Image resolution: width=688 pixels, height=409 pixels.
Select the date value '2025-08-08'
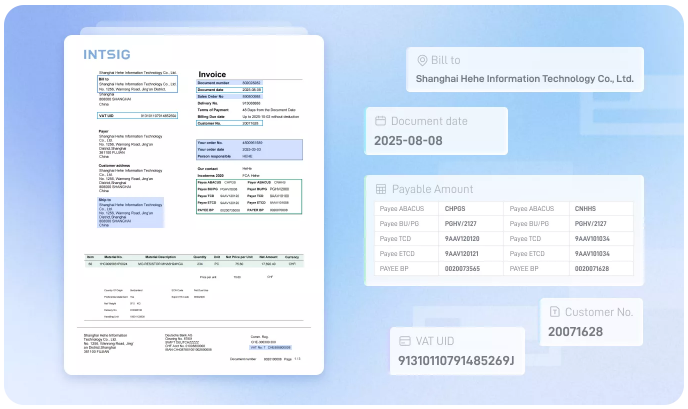(x=408, y=141)
